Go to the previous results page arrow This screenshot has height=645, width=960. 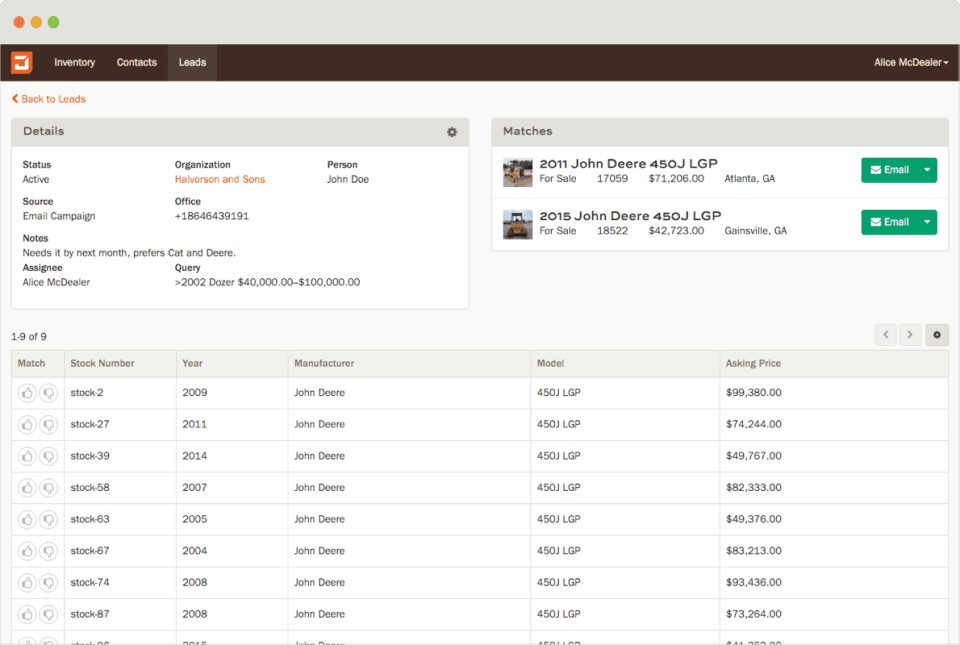886,335
